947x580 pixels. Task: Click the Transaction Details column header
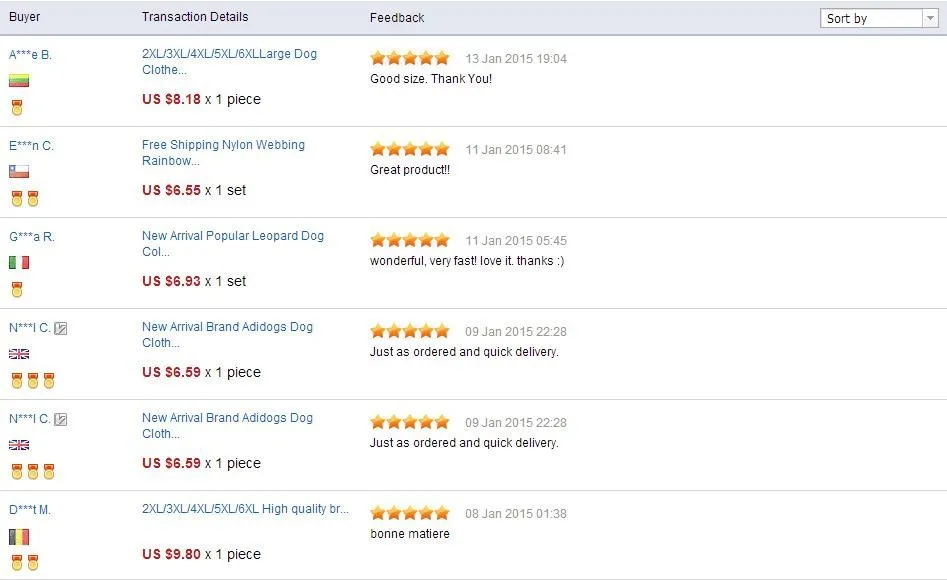point(195,17)
